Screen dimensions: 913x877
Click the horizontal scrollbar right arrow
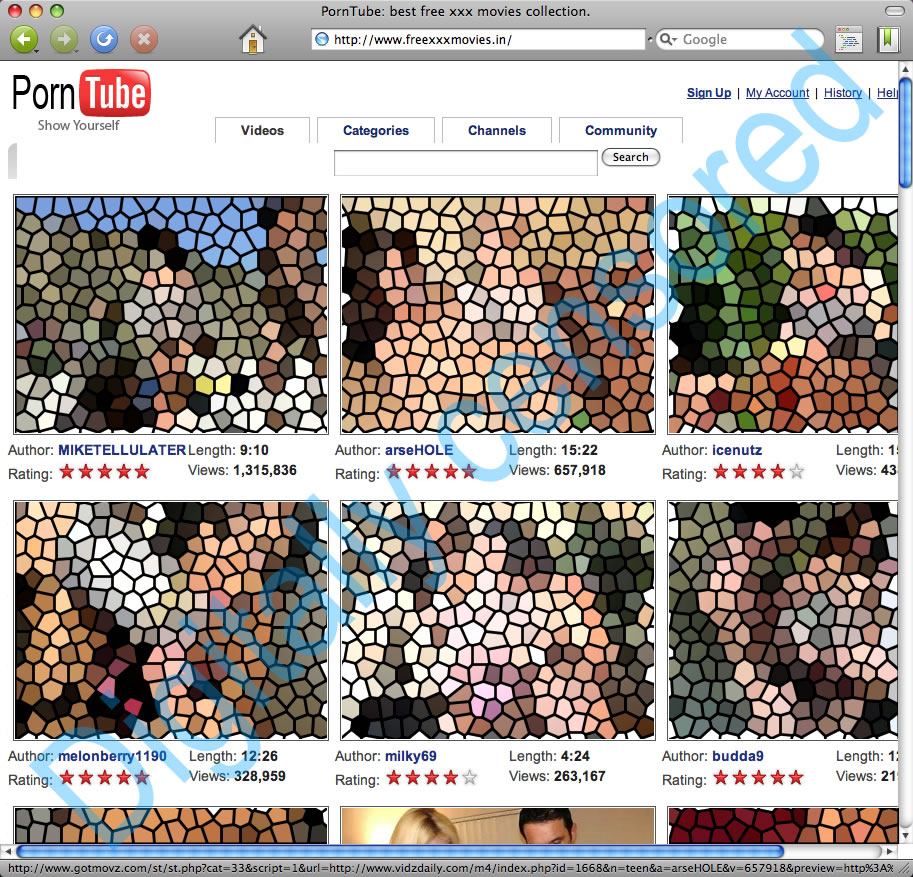[x=890, y=851]
